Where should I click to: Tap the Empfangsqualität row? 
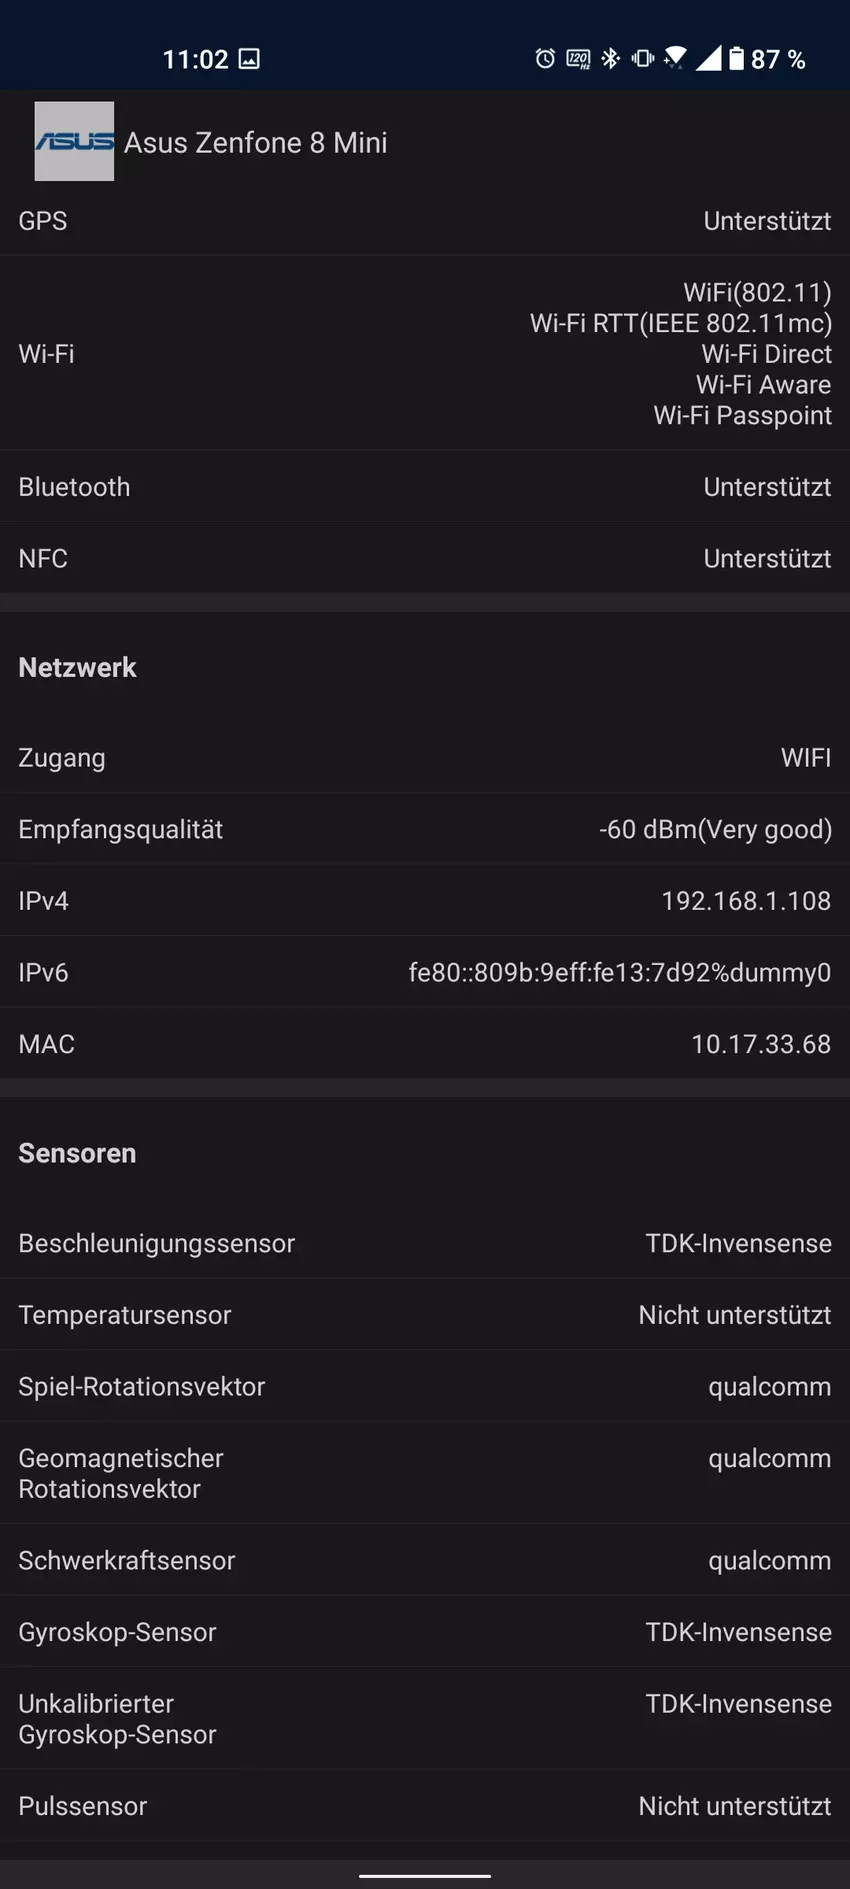coord(425,829)
